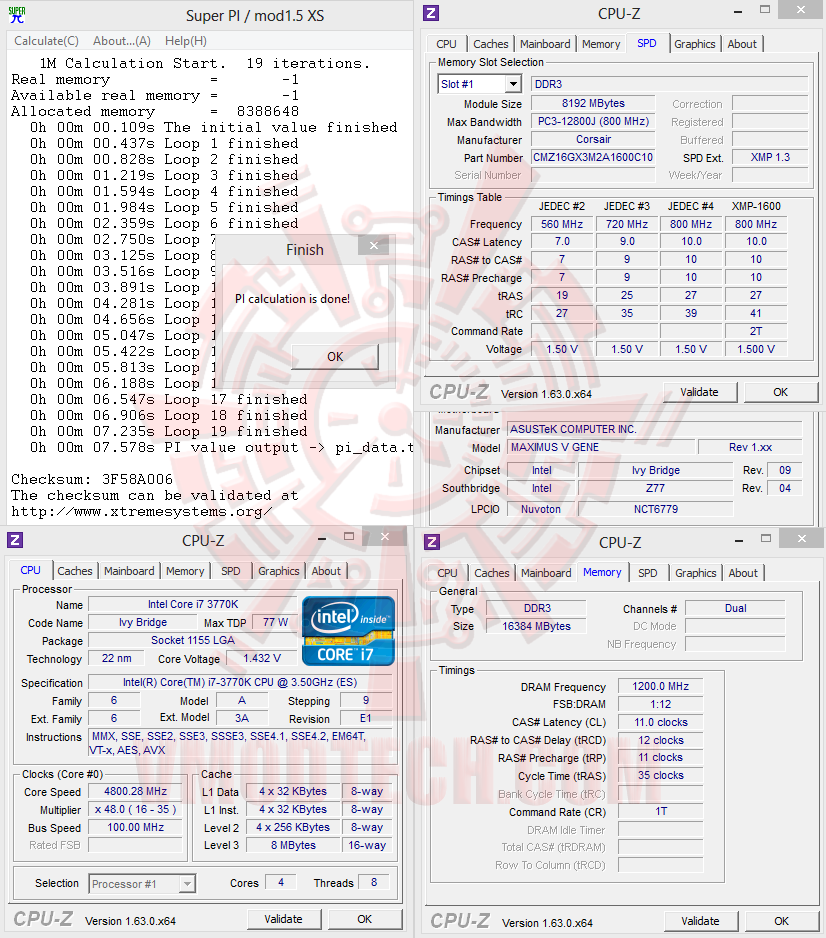Click the Bus Speed 100.00 MHz value
Viewport: 826px width, 938px height.
coord(135,827)
